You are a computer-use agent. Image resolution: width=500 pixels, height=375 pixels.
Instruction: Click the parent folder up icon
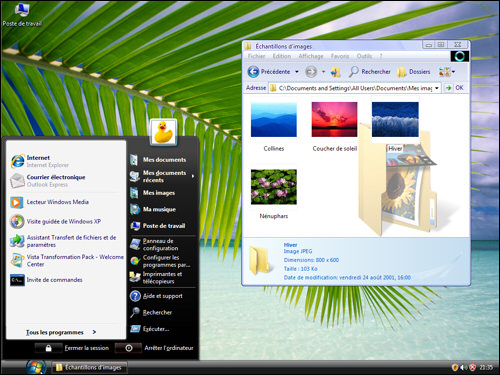click(336, 72)
